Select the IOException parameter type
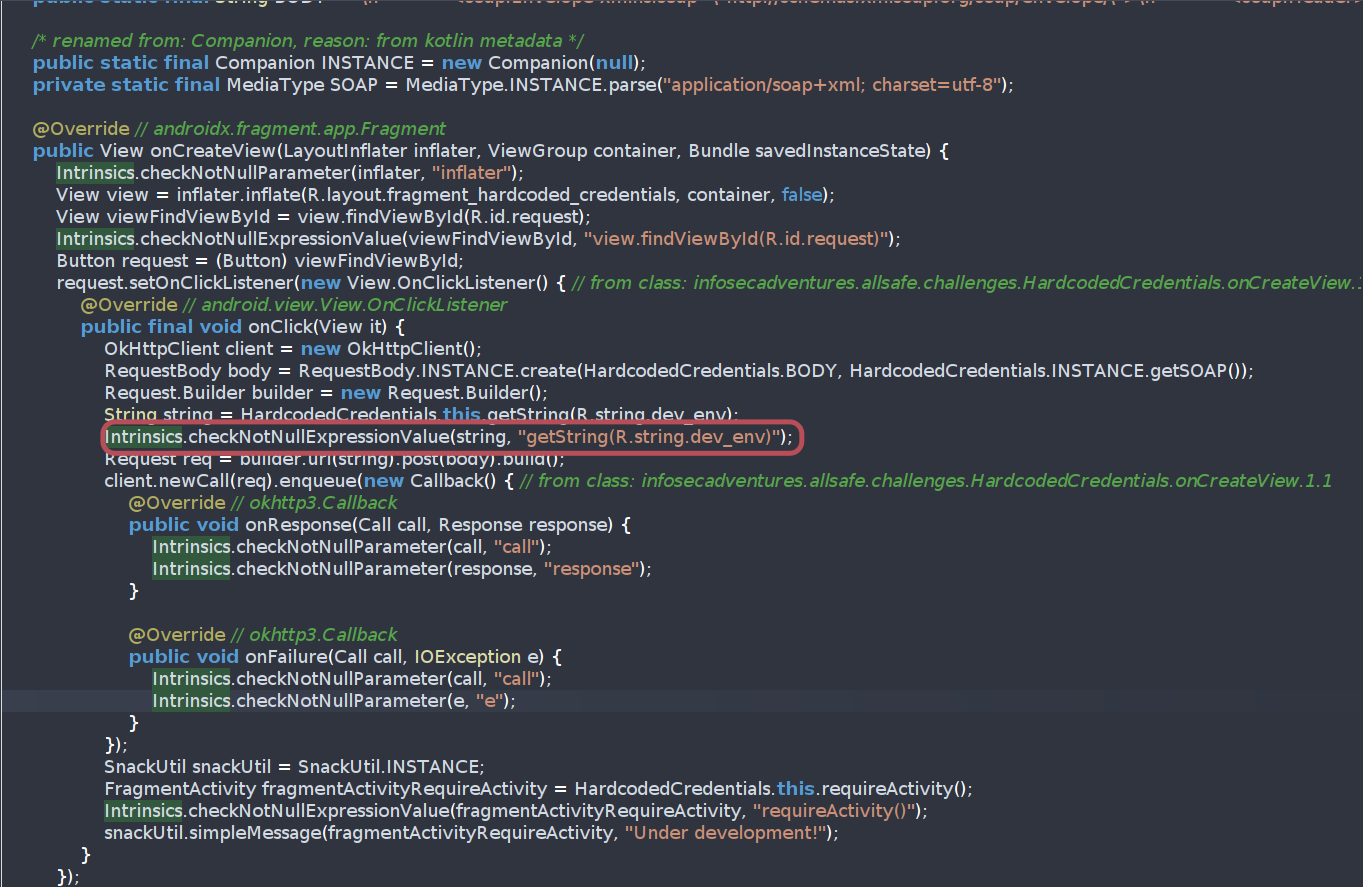Viewport: 1363px width, 887px height. [x=467, y=657]
